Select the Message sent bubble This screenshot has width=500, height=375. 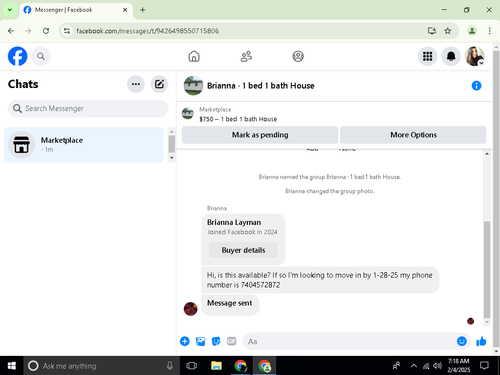[x=230, y=304]
